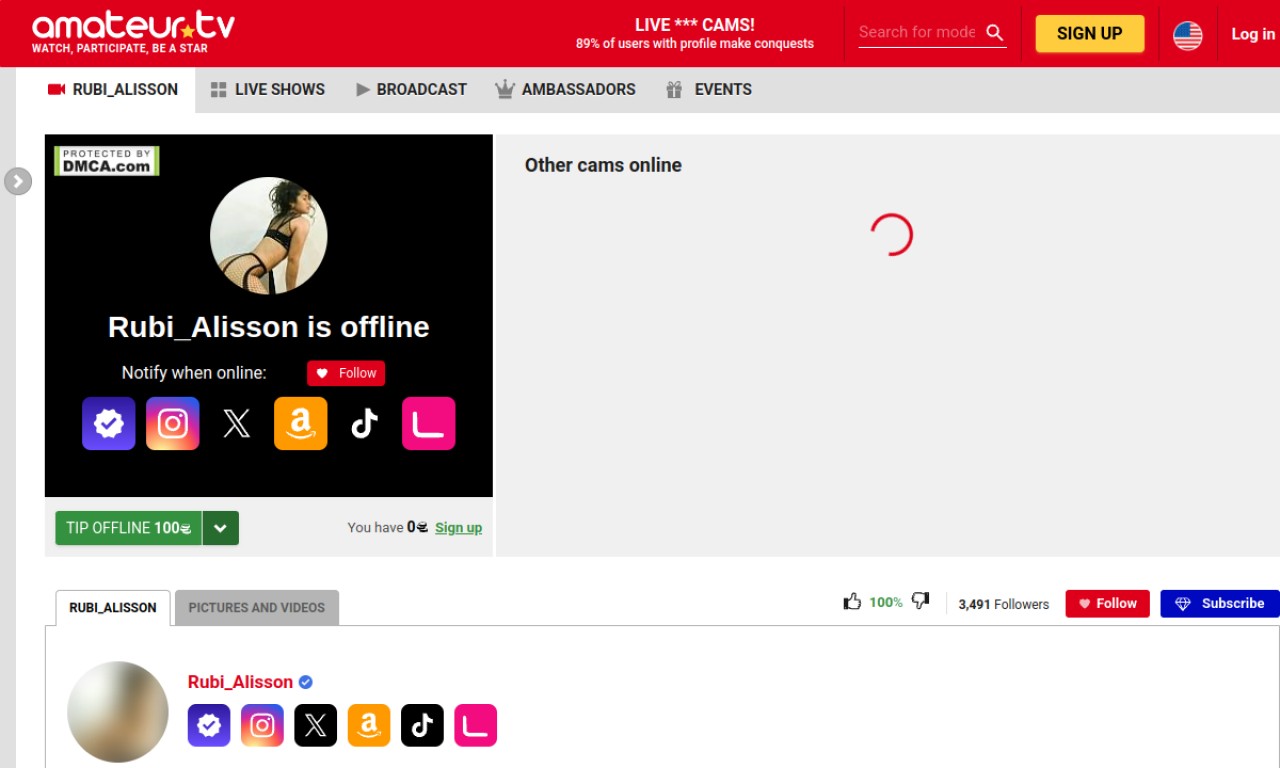The width and height of the screenshot is (1280, 768).
Task: Open Instagram icon in offline panel
Action: (173, 423)
